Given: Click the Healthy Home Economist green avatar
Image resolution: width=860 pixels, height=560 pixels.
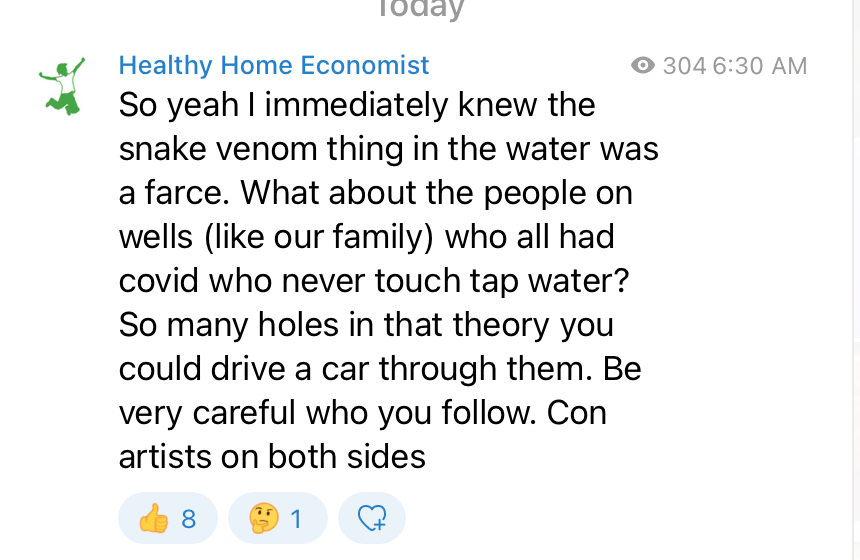Looking at the screenshot, I should 61,86.
